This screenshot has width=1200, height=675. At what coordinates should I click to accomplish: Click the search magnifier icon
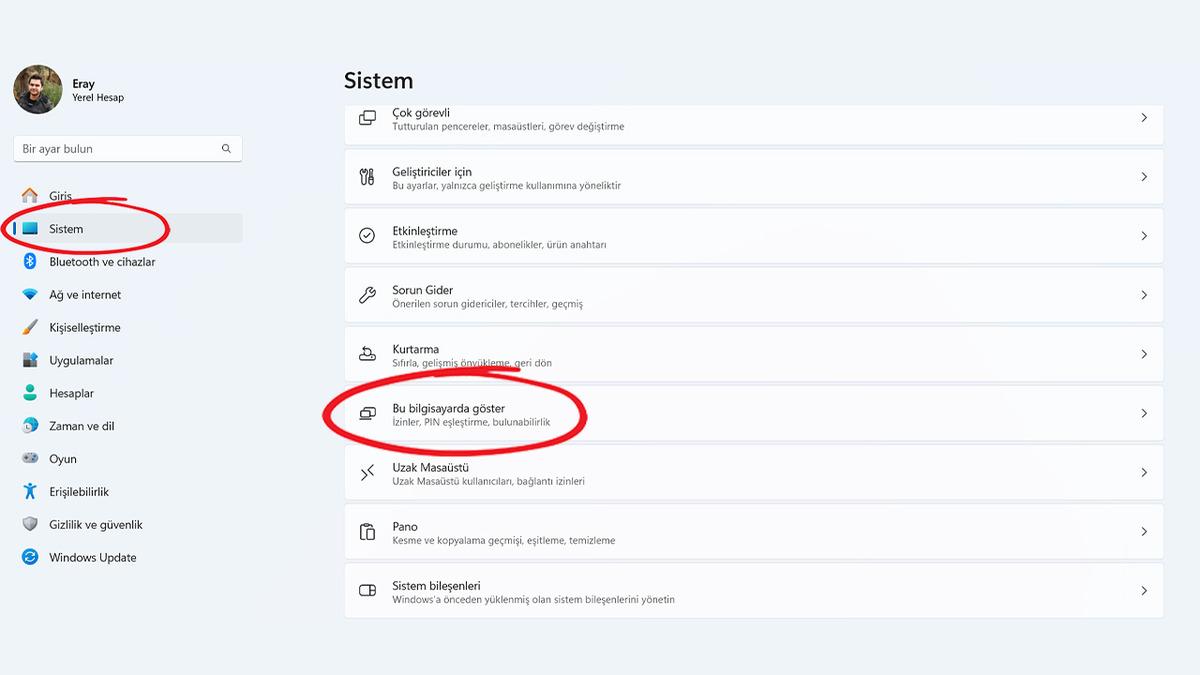click(226, 149)
